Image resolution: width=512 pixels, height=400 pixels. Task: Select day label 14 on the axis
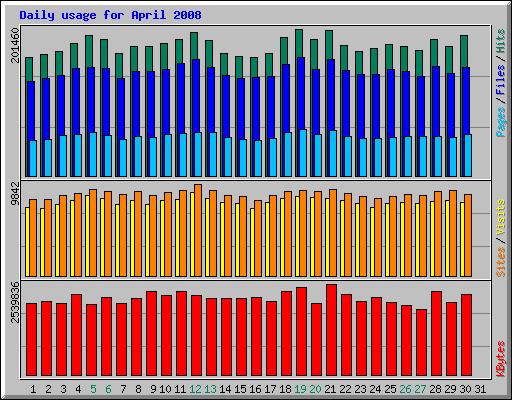click(x=225, y=389)
